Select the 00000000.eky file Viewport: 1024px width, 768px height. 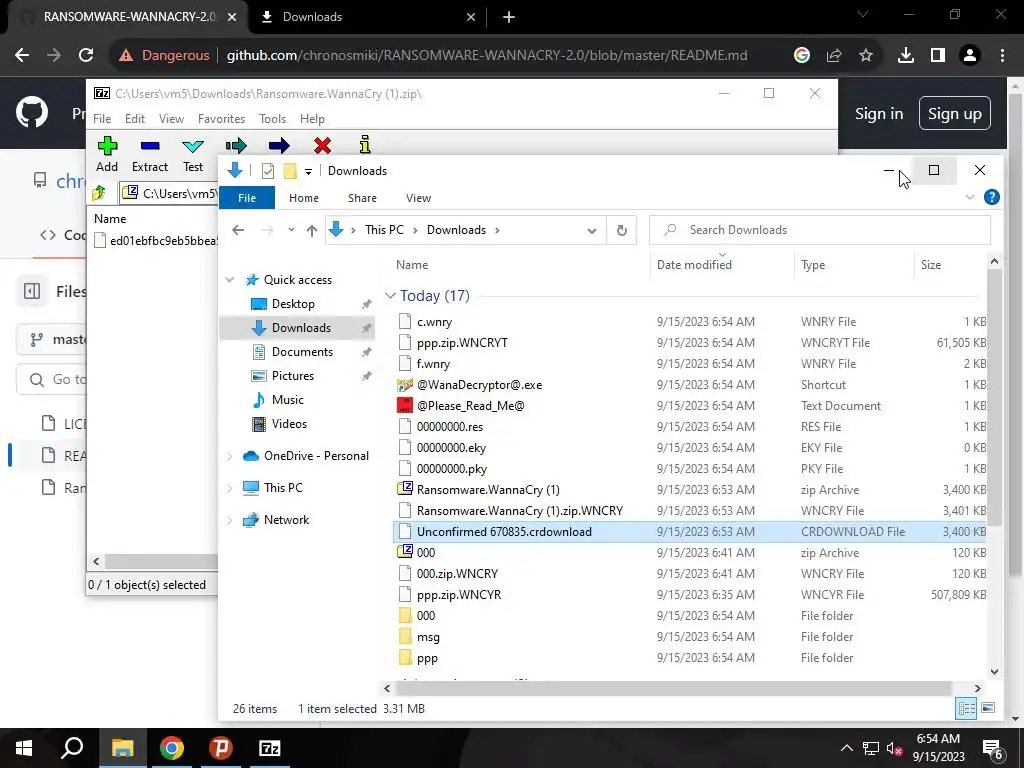451,448
